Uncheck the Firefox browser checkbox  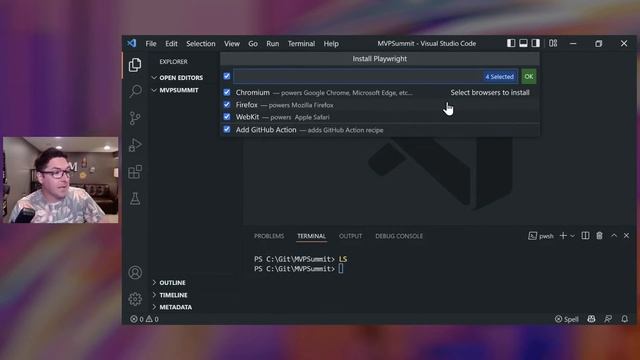[227, 104]
